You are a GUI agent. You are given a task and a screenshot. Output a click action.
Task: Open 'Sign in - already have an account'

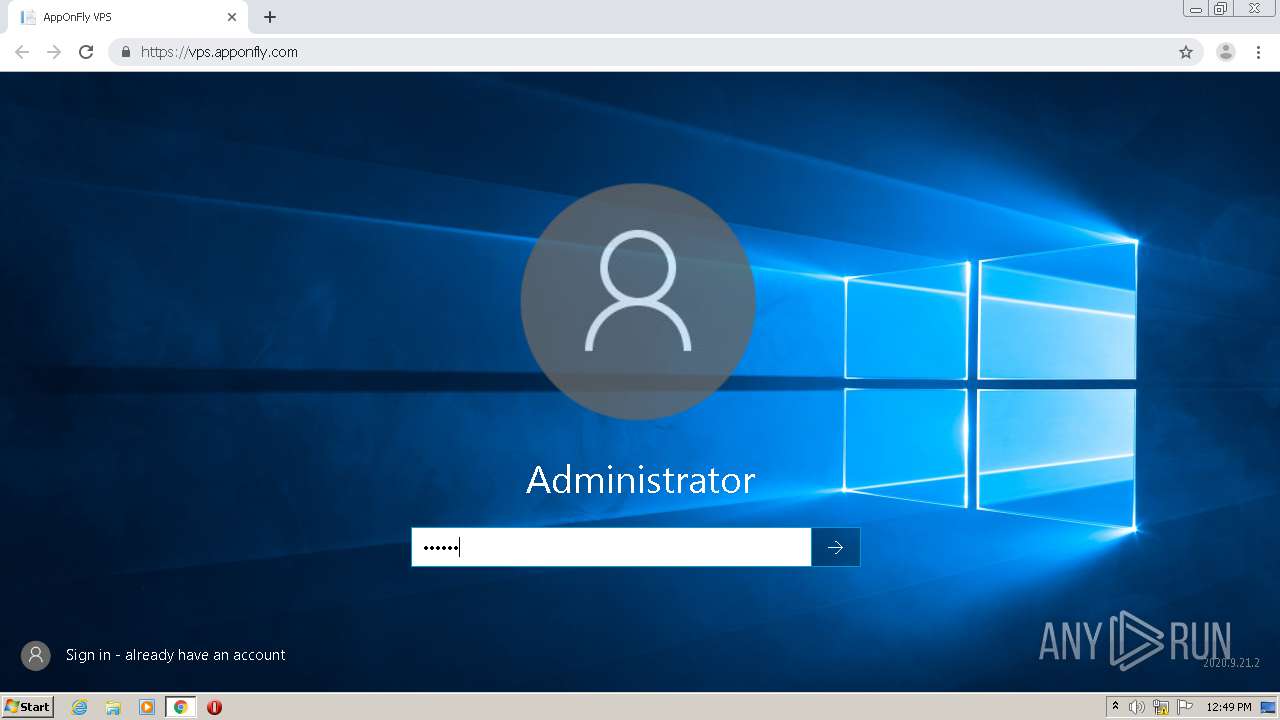[x=176, y=655]
